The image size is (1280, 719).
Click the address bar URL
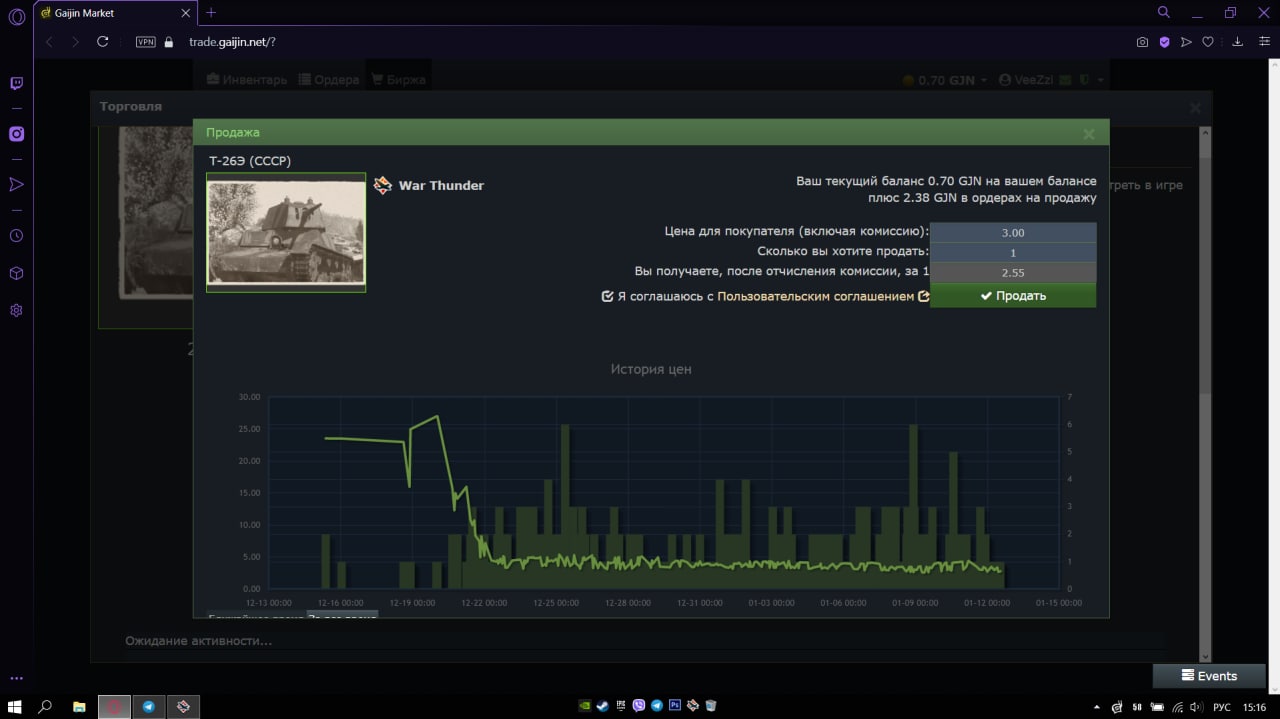click(231, 42)
